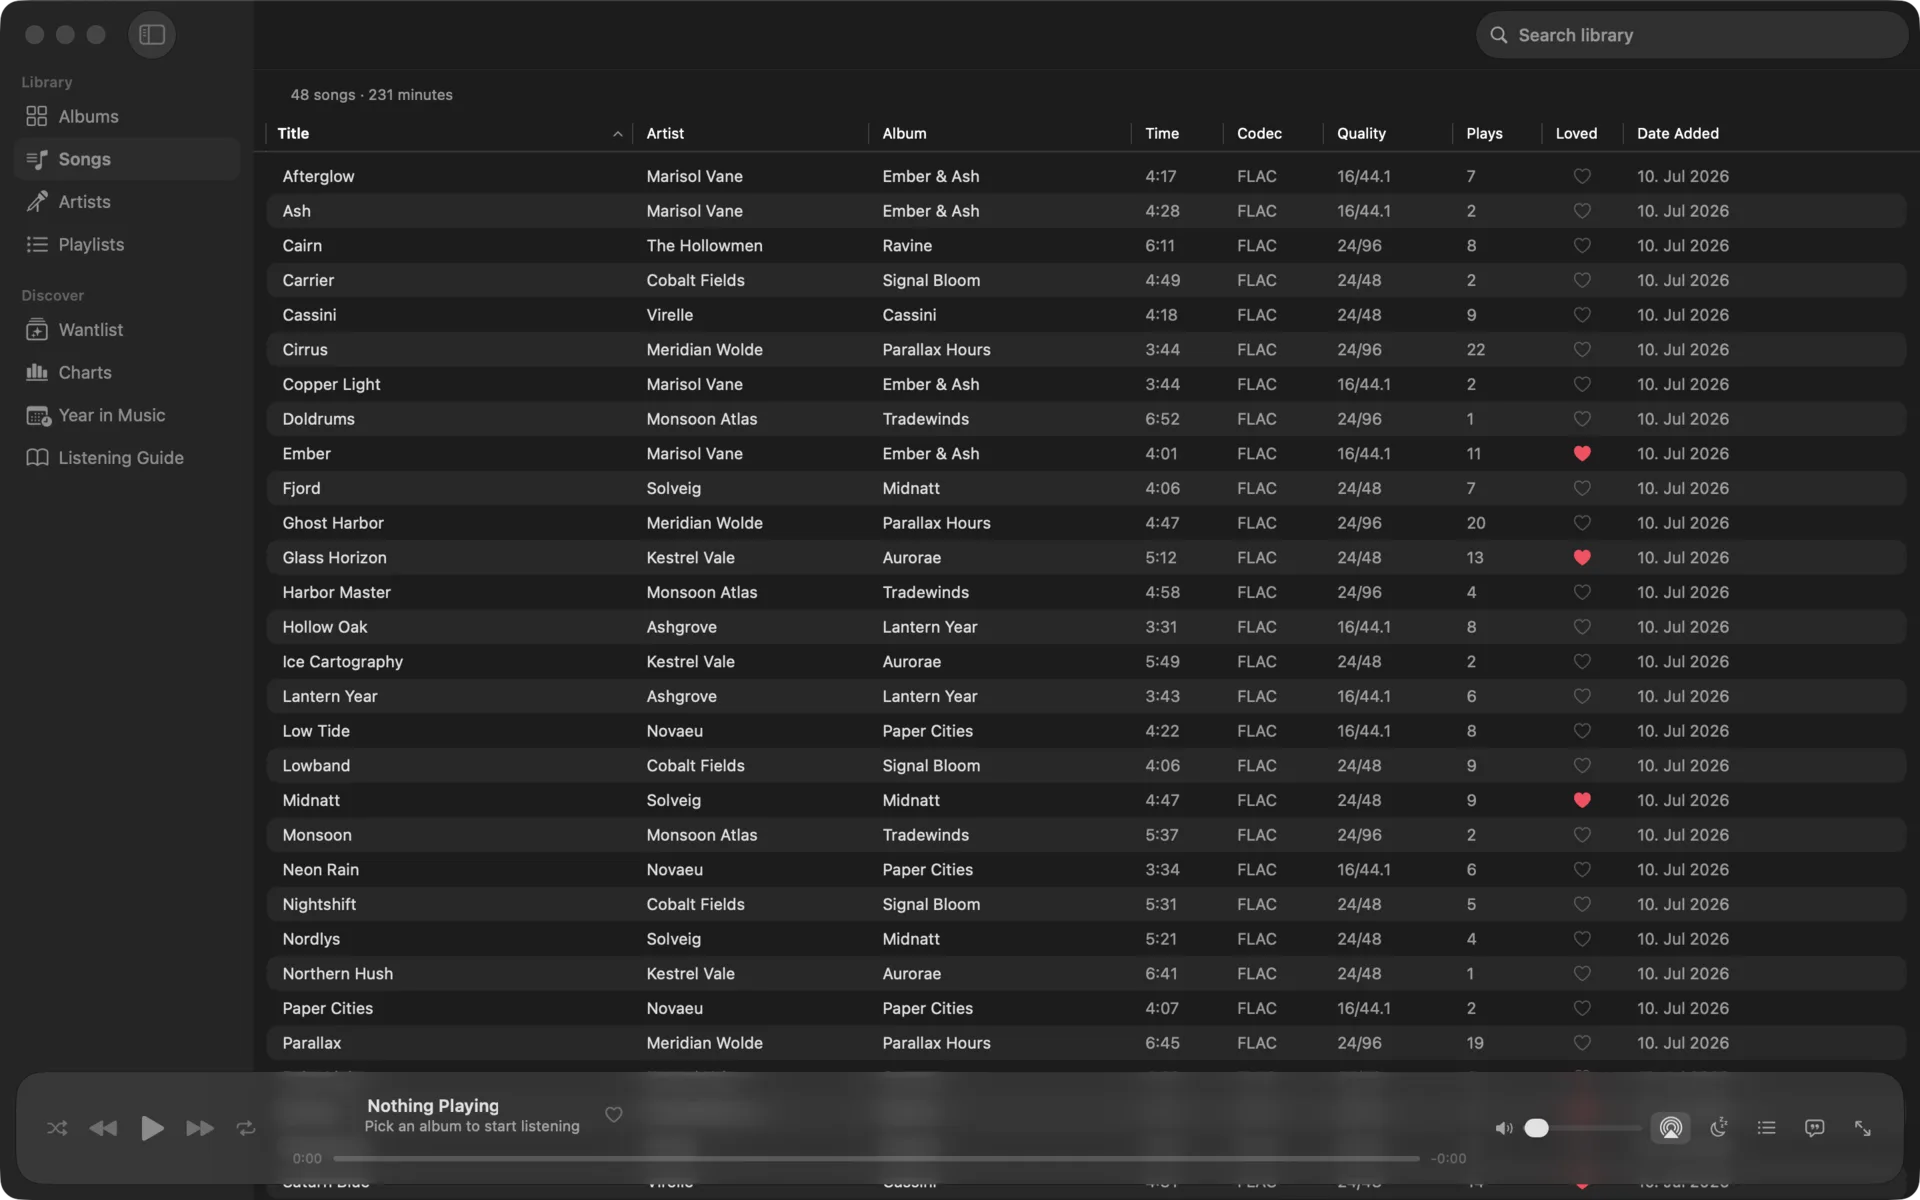The image size is (1920, 1200).
Task: Click the Albums grid icon
Action: (37, 117)
